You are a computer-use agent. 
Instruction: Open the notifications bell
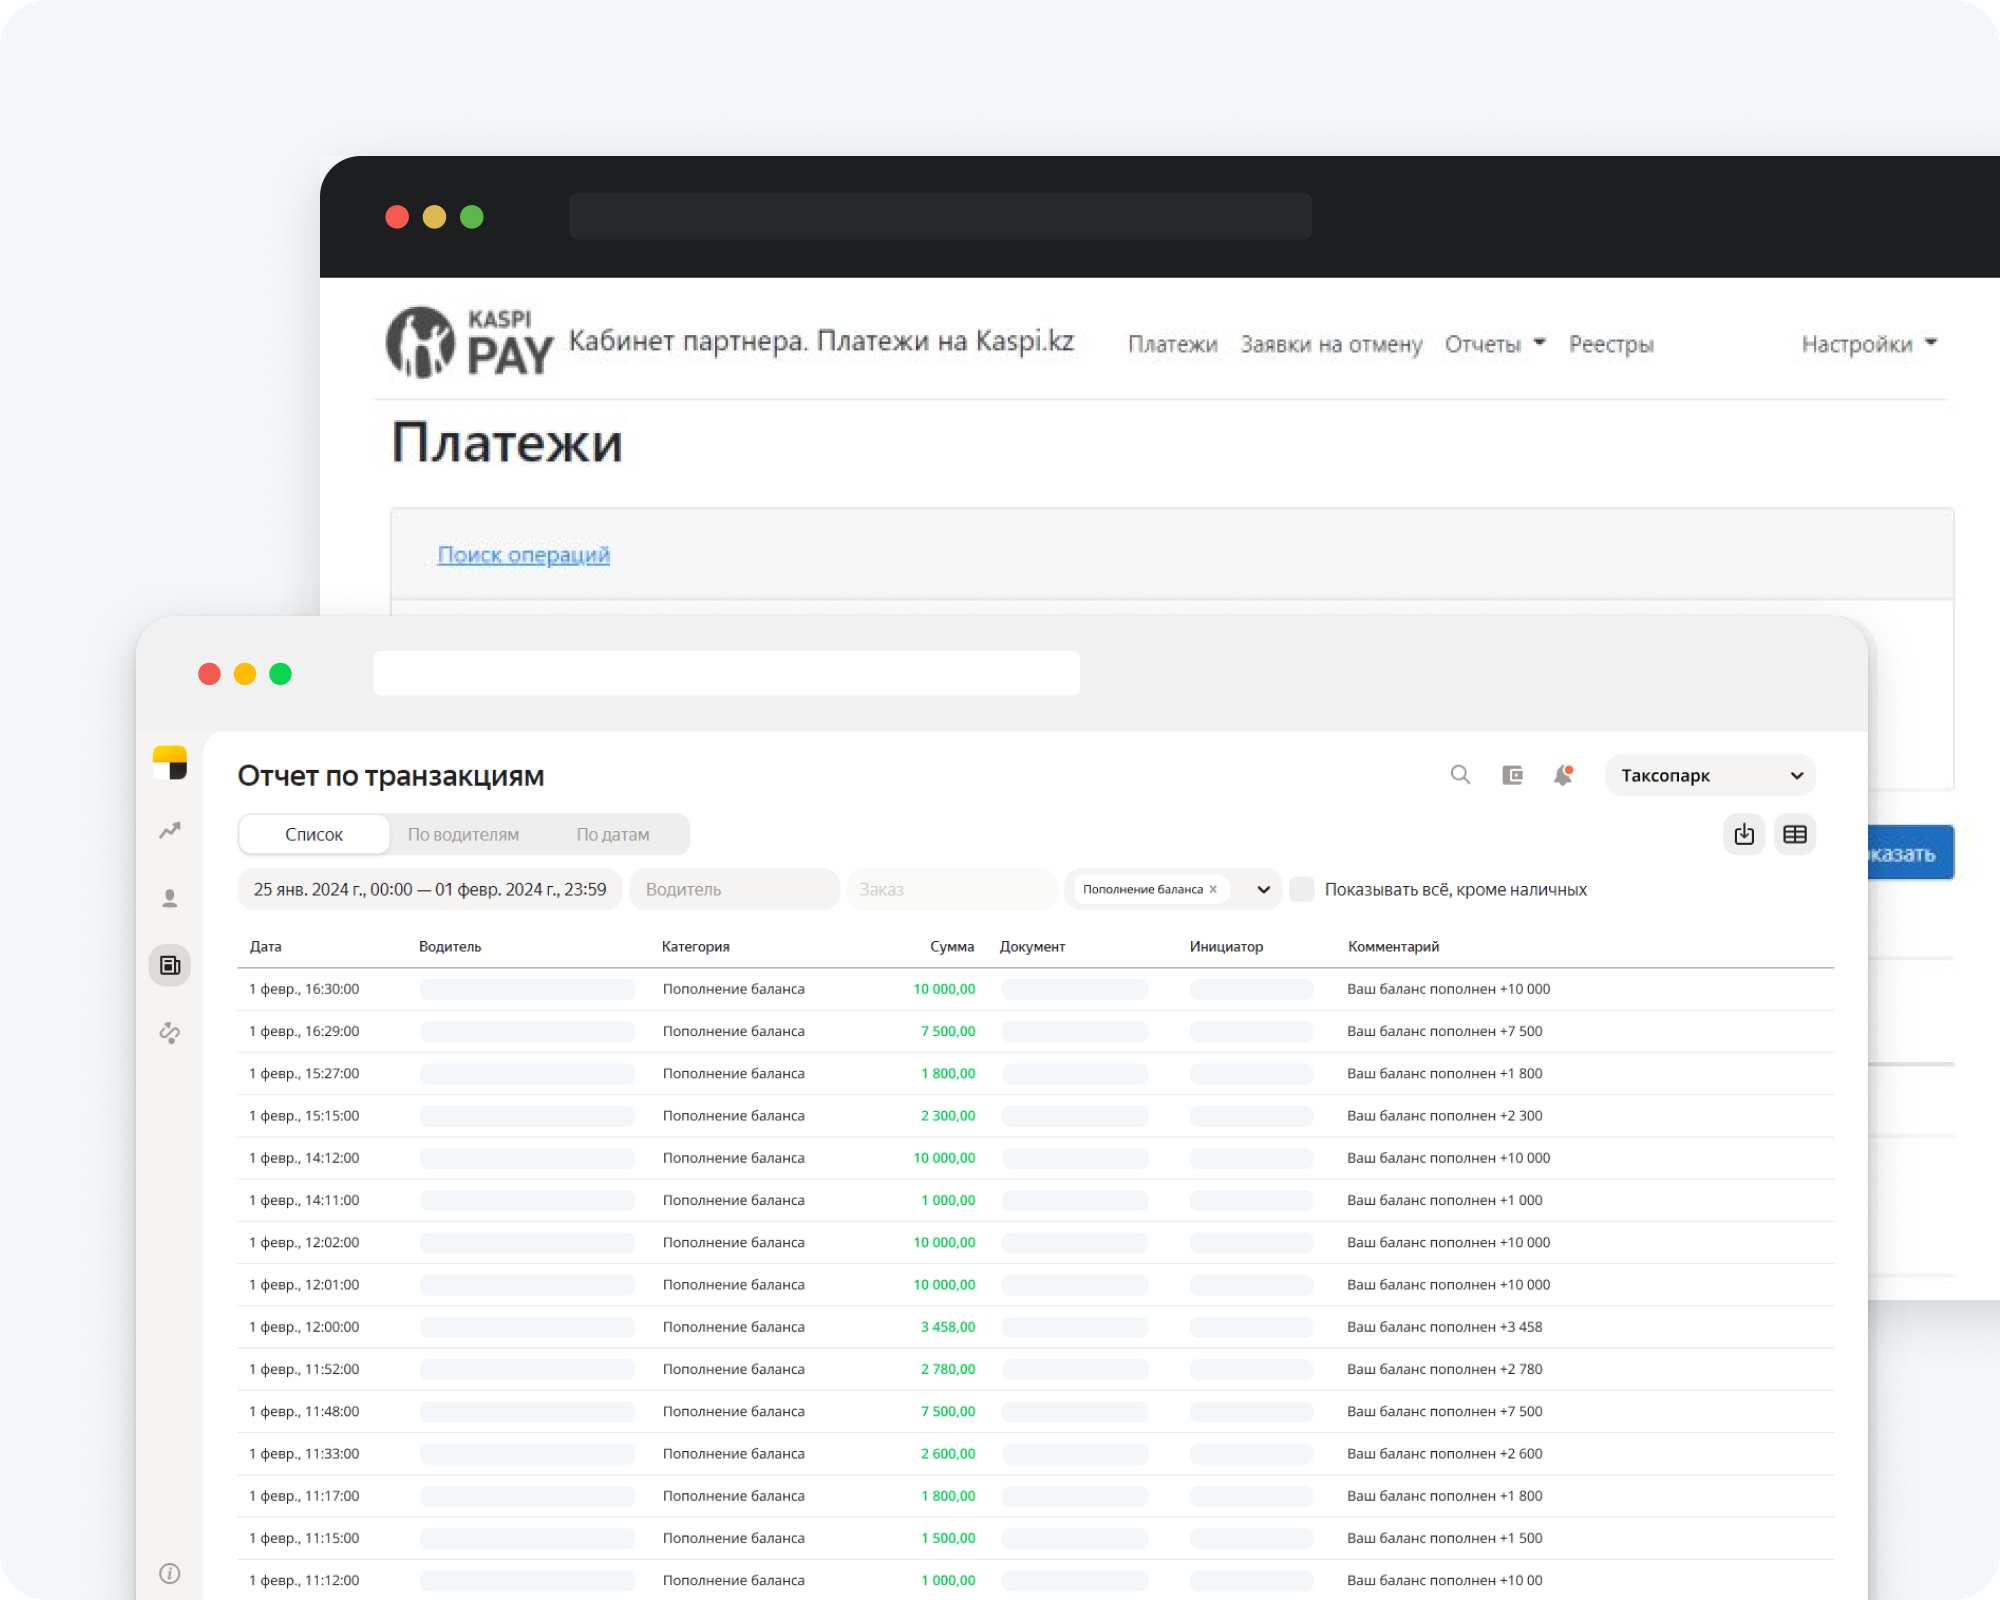1563,775
